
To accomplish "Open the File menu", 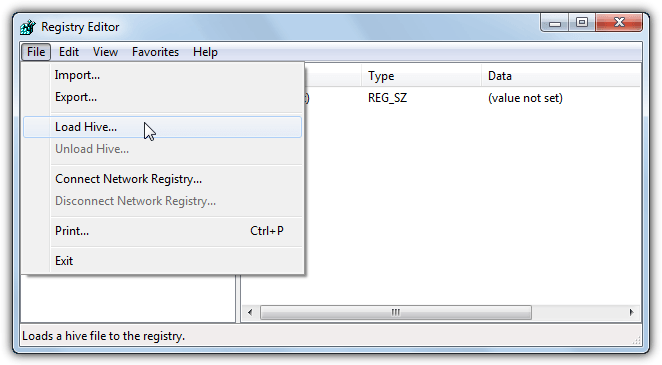I will [x=36, y=52].
